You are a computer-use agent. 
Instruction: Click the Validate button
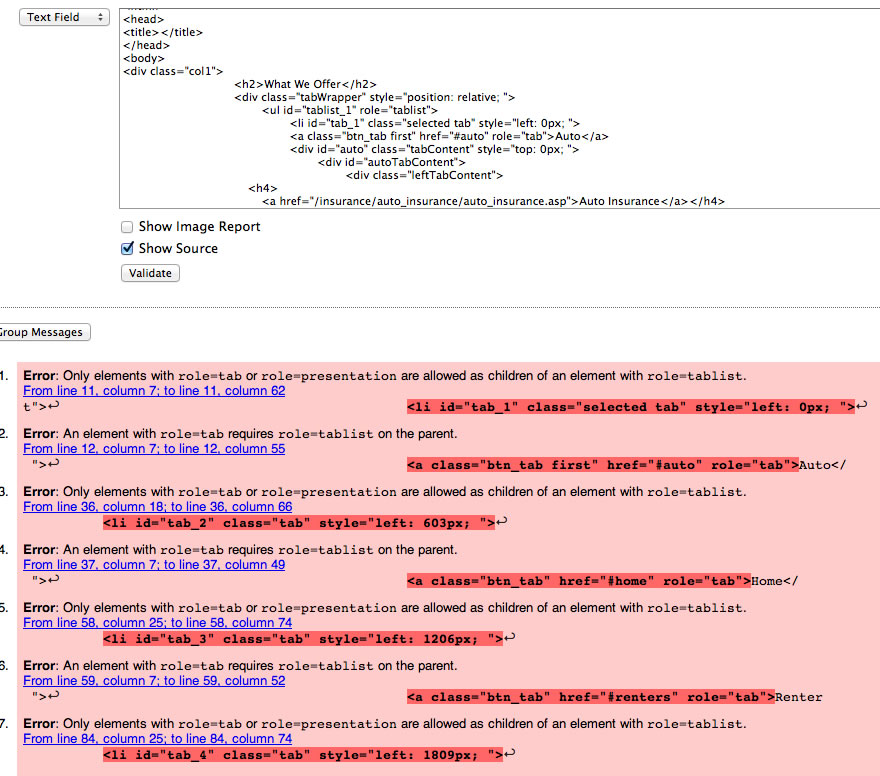149,272
